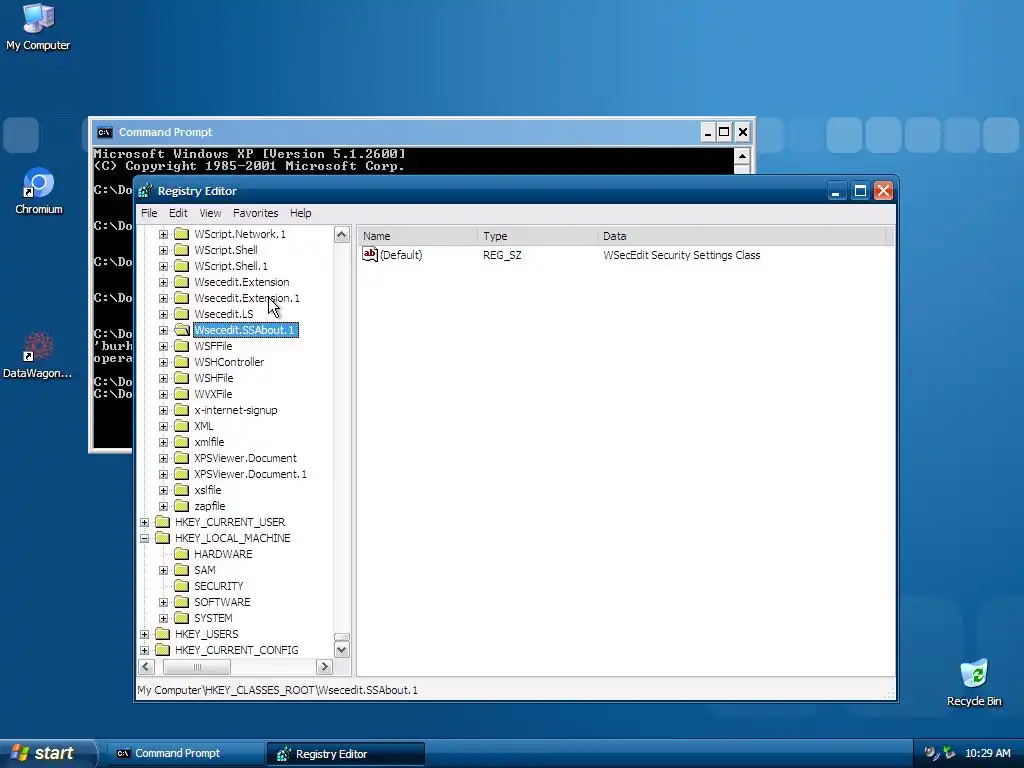1024x768 pixels.
Task: Collapse the HKEY_LOCAL_MACHINE hive
Action: (x=144, y=538)
